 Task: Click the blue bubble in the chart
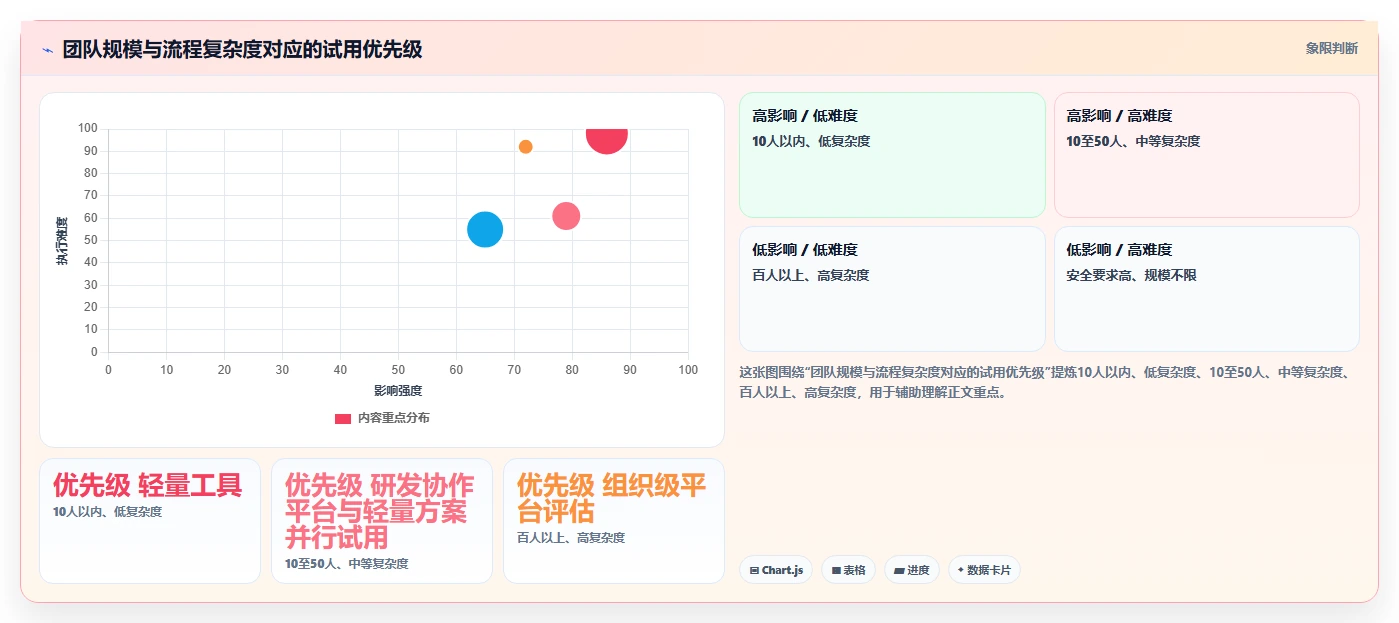(485, 229)
